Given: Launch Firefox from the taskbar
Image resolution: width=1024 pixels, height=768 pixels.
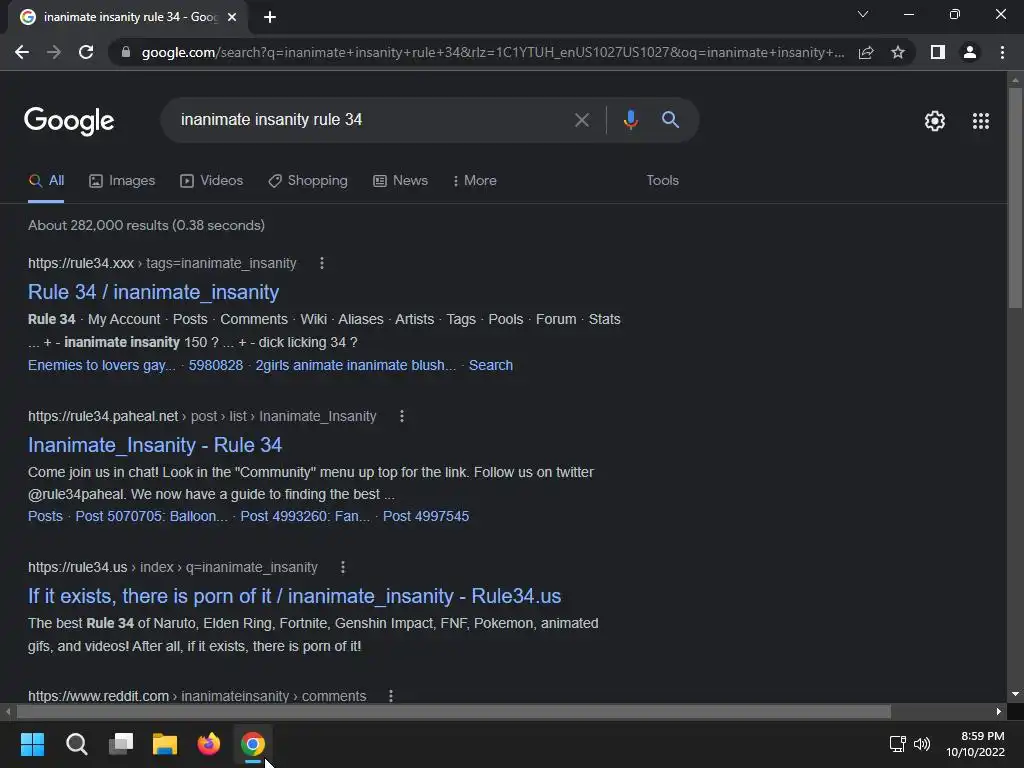Looking at the screenshot, I should coord(209,744).
